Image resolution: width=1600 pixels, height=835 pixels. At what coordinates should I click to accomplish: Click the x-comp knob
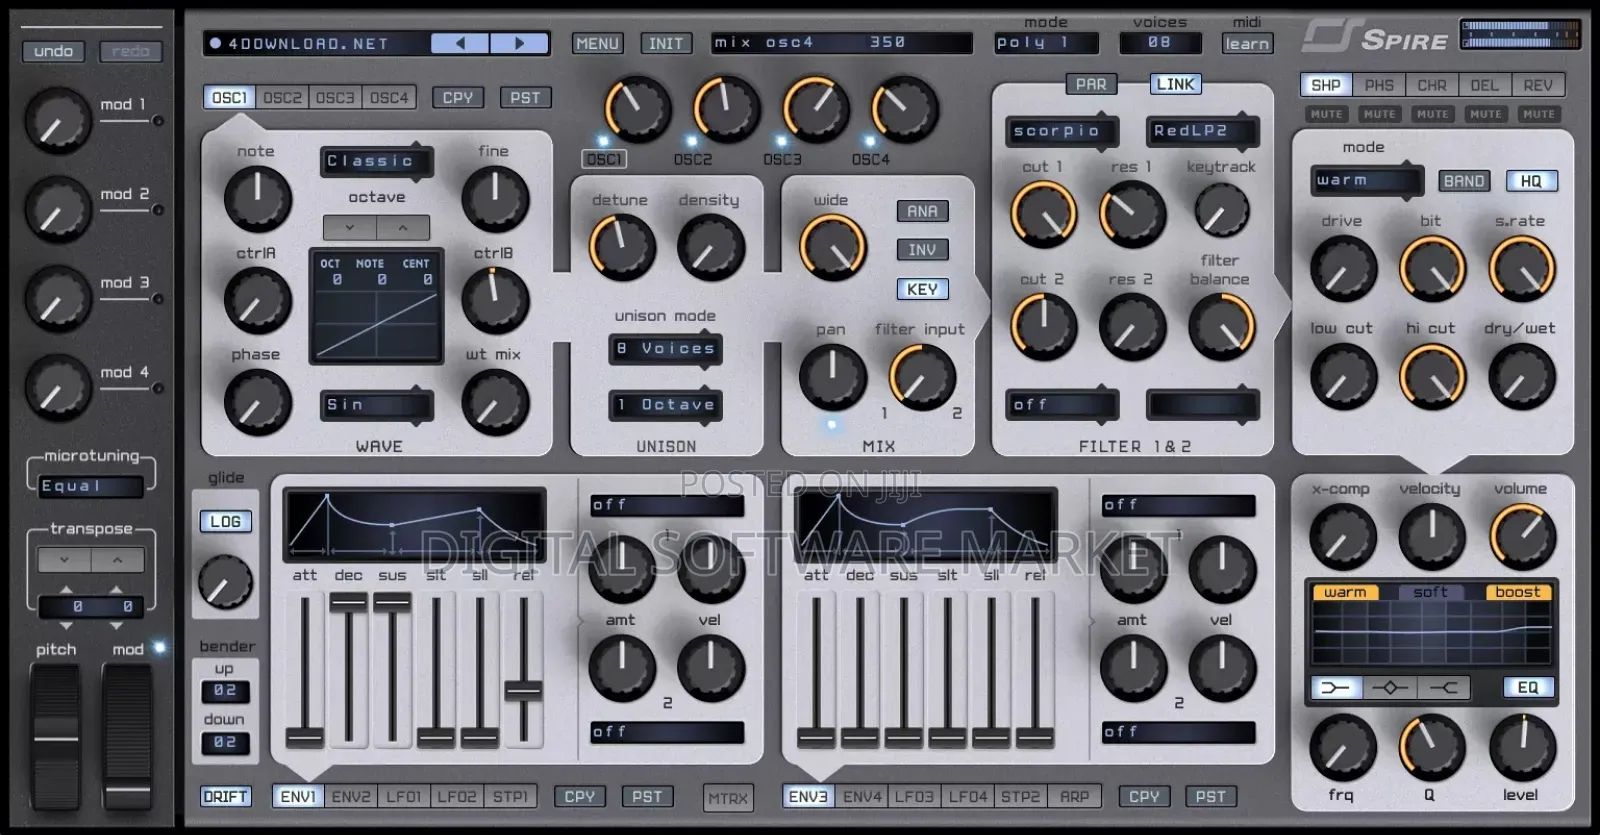coord(1342,537)
